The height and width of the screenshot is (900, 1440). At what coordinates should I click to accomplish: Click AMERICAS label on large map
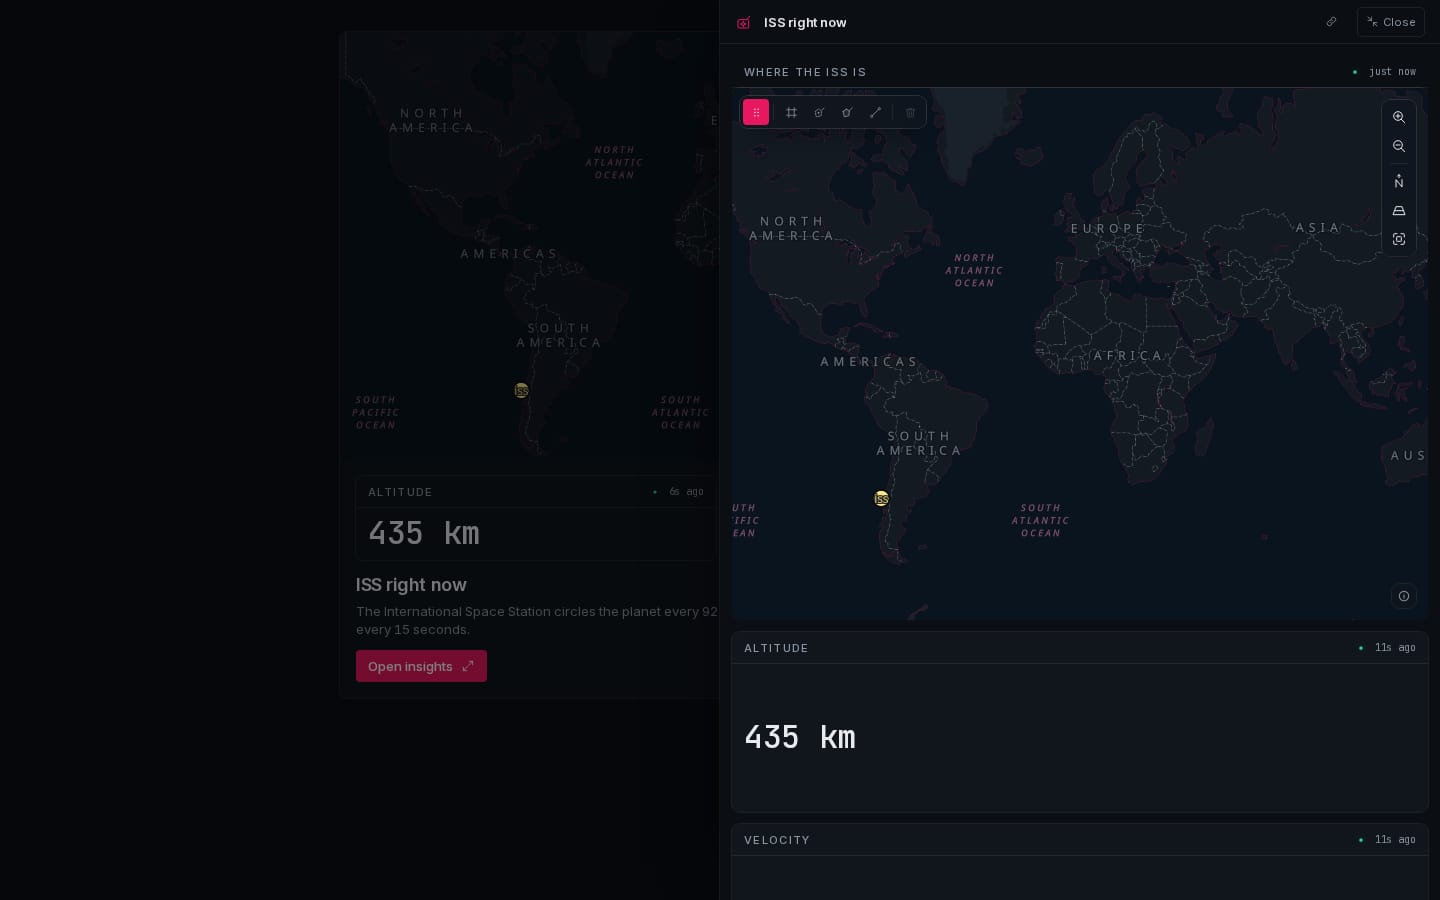pyautogui.click(x=869, y=361)
